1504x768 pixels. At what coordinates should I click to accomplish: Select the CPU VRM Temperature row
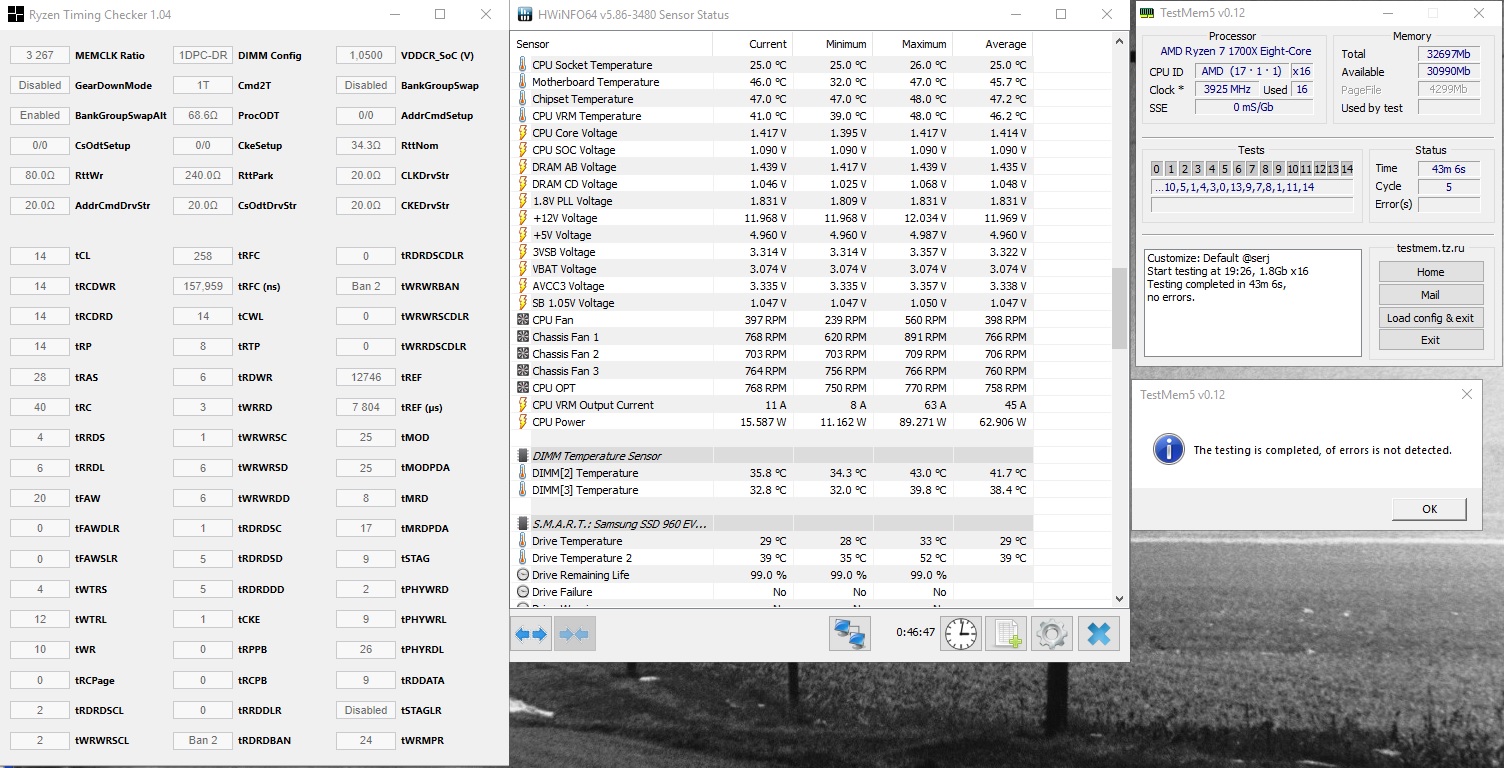771,116
